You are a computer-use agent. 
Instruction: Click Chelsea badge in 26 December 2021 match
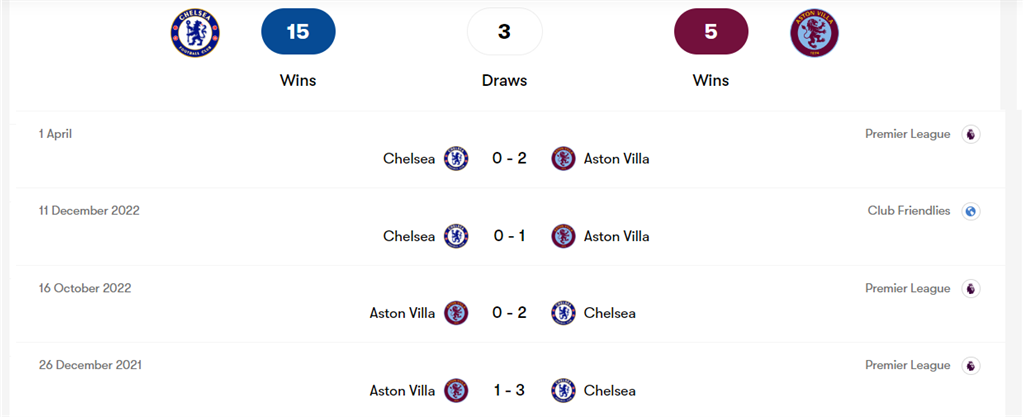(563, 390)
